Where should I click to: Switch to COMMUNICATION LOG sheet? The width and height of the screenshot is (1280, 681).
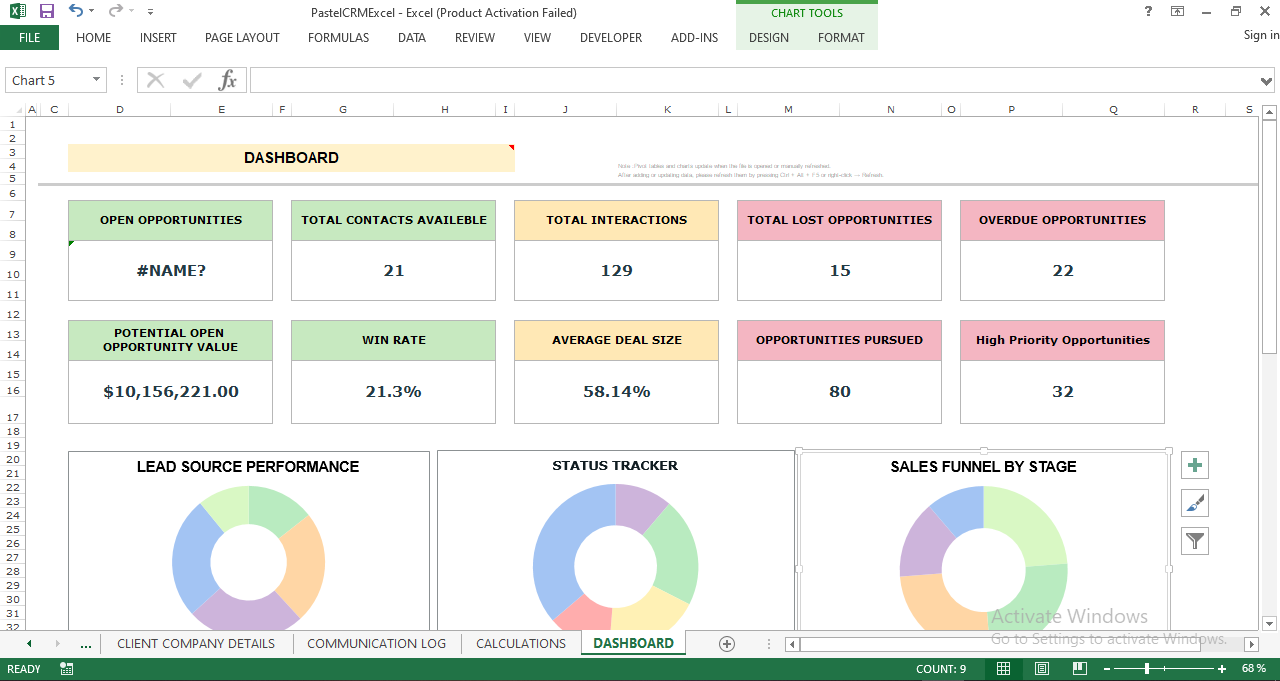[x=377, y=644]
